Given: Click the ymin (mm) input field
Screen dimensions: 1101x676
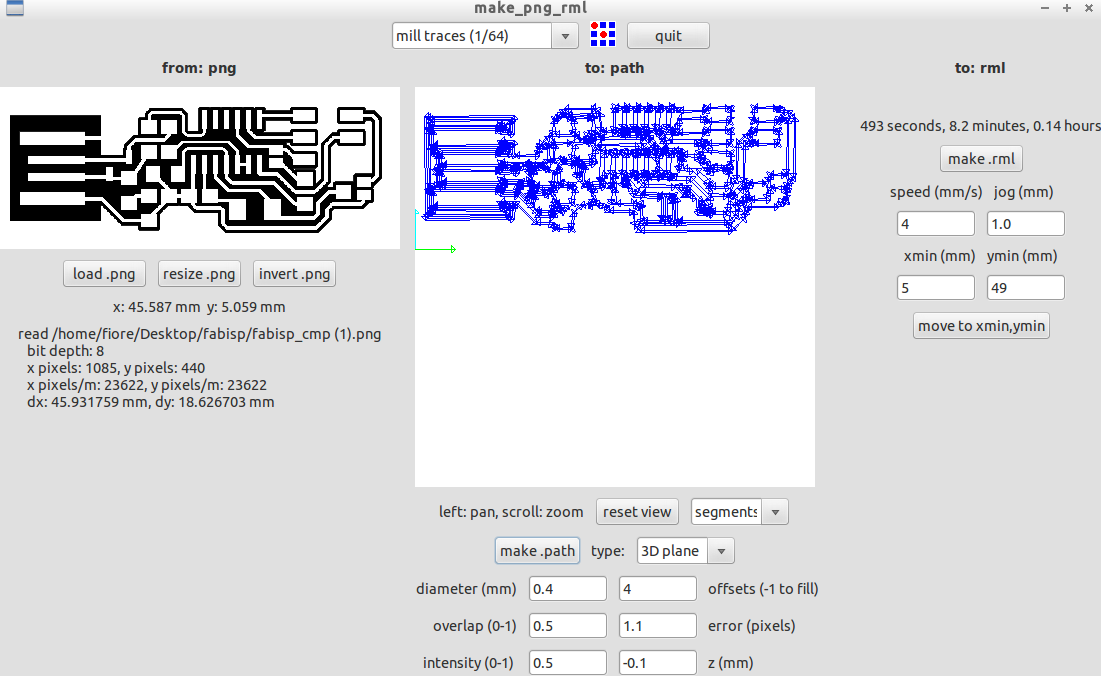Looking at the screenshot, I should [x=1025, y=288].
